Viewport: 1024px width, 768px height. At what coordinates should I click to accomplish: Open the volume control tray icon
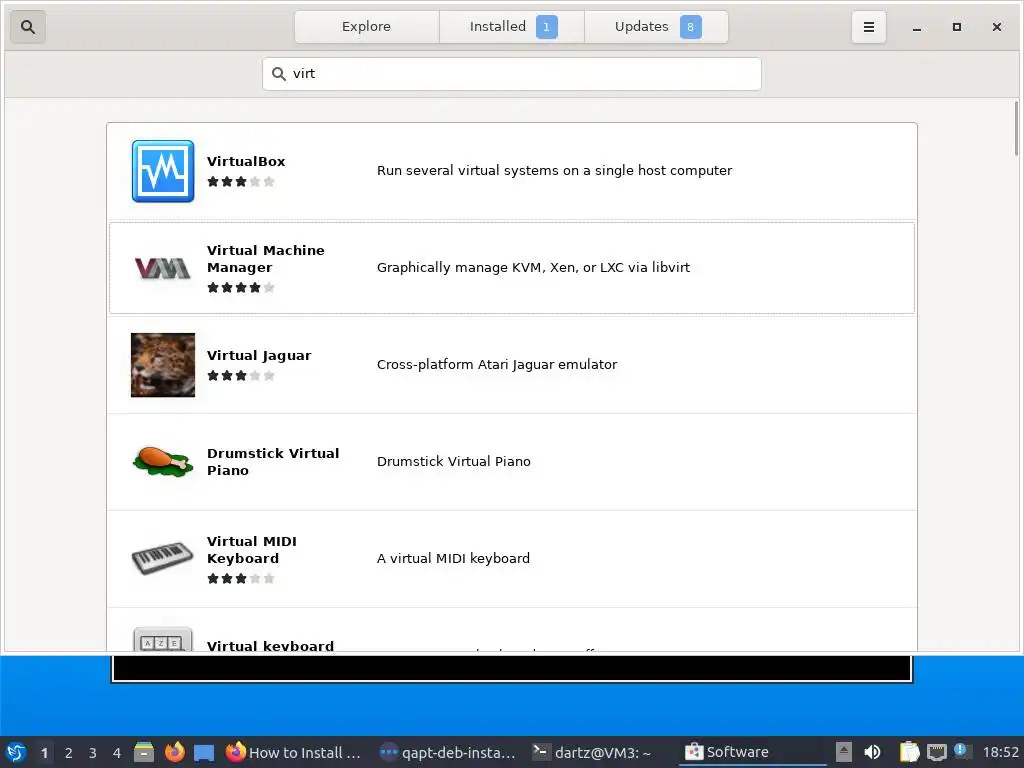[872, 752]
